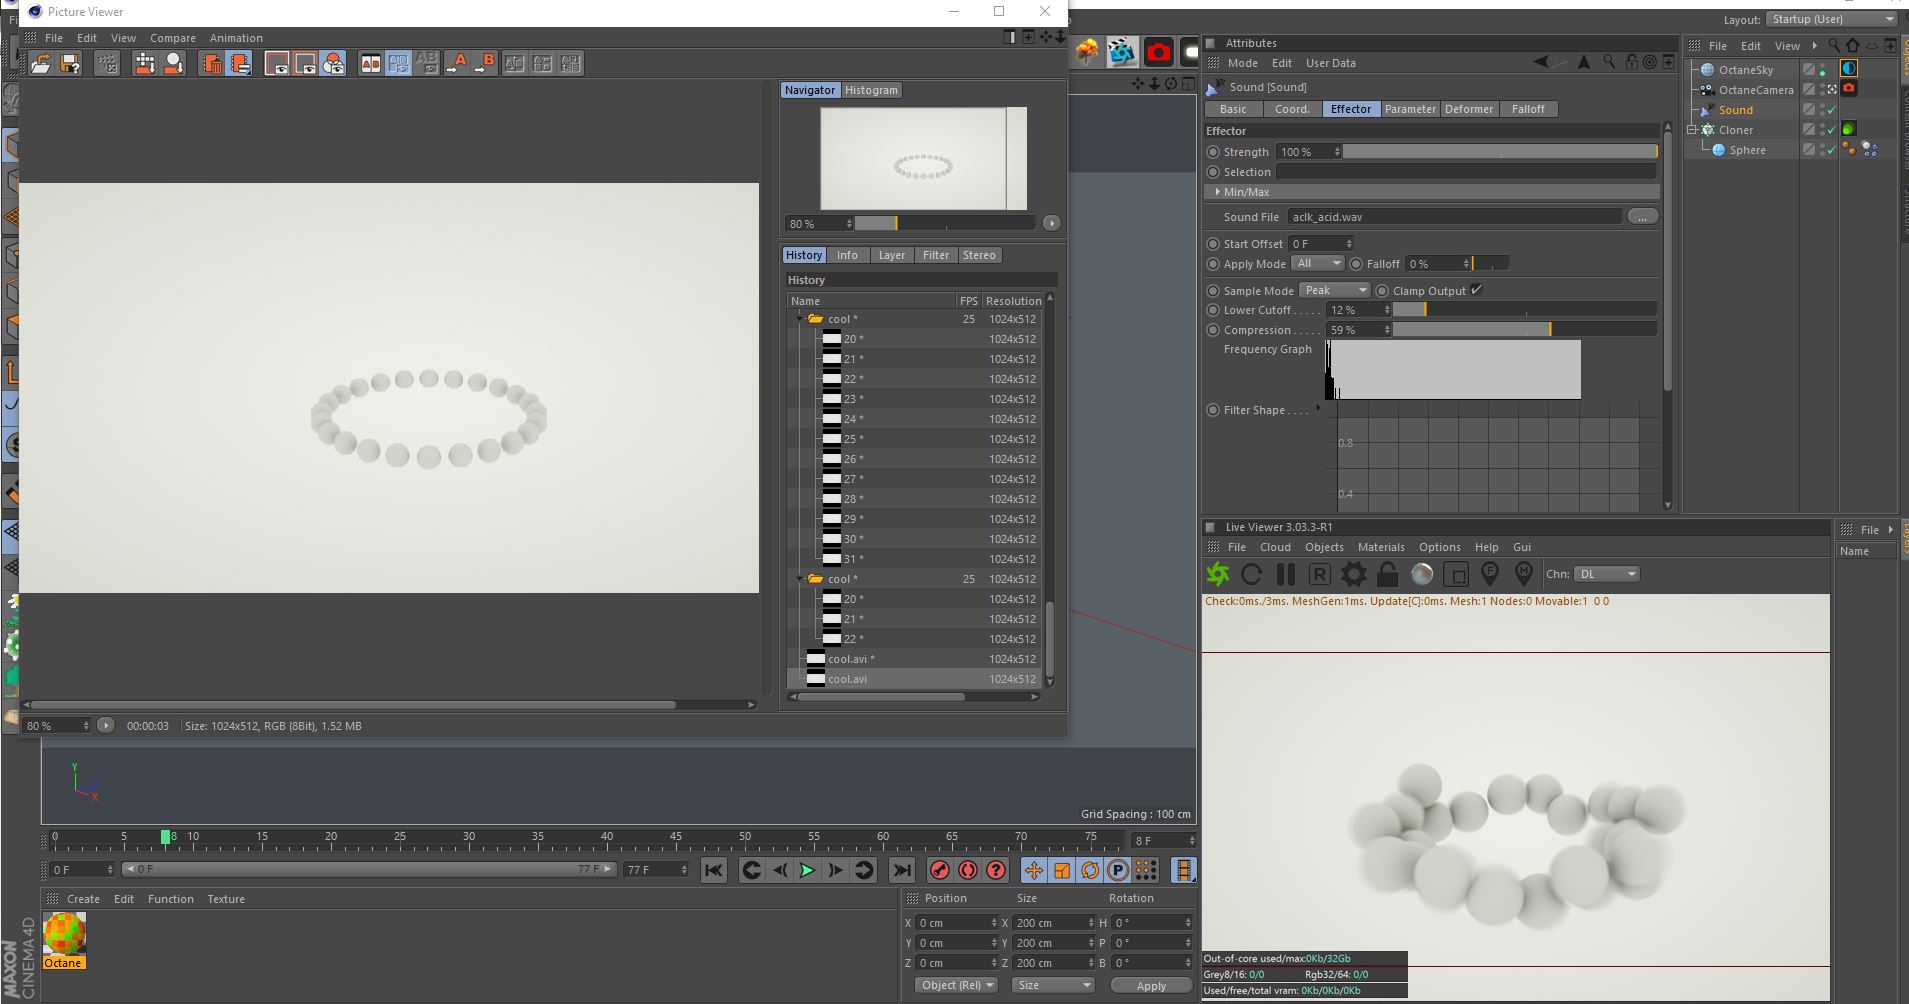Play the animation forward

[x=807, y=870]
